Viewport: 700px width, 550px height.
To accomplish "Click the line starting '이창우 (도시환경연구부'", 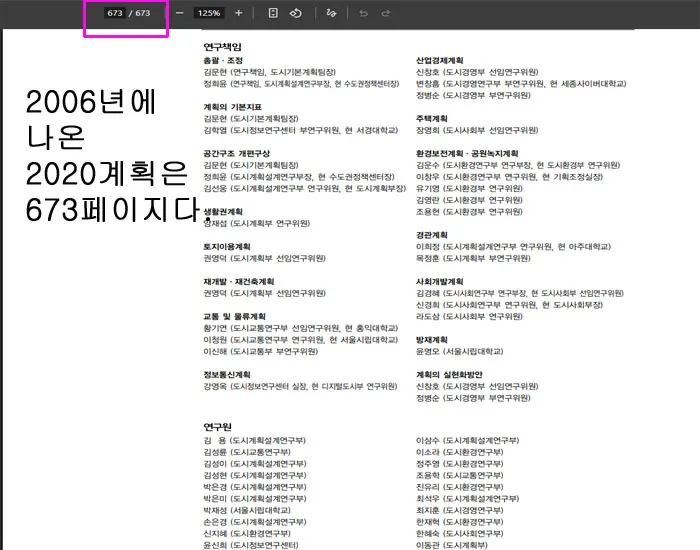I will 509,176.
